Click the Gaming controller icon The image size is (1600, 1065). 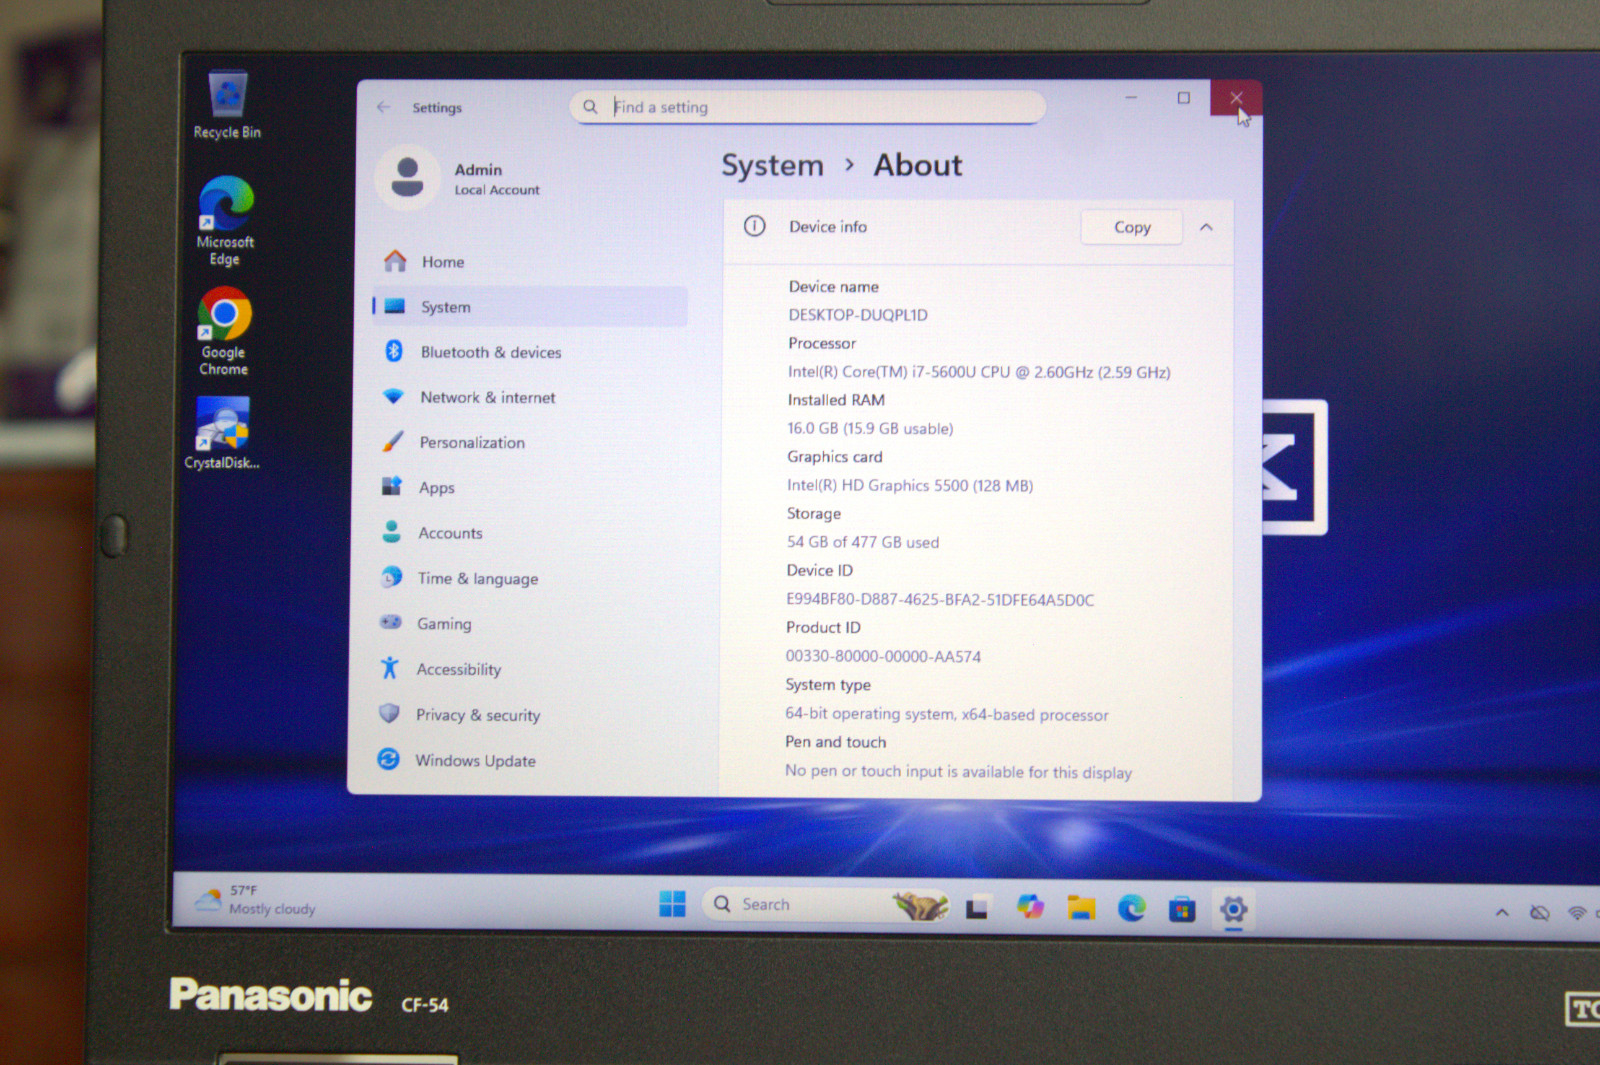[390, 622]
